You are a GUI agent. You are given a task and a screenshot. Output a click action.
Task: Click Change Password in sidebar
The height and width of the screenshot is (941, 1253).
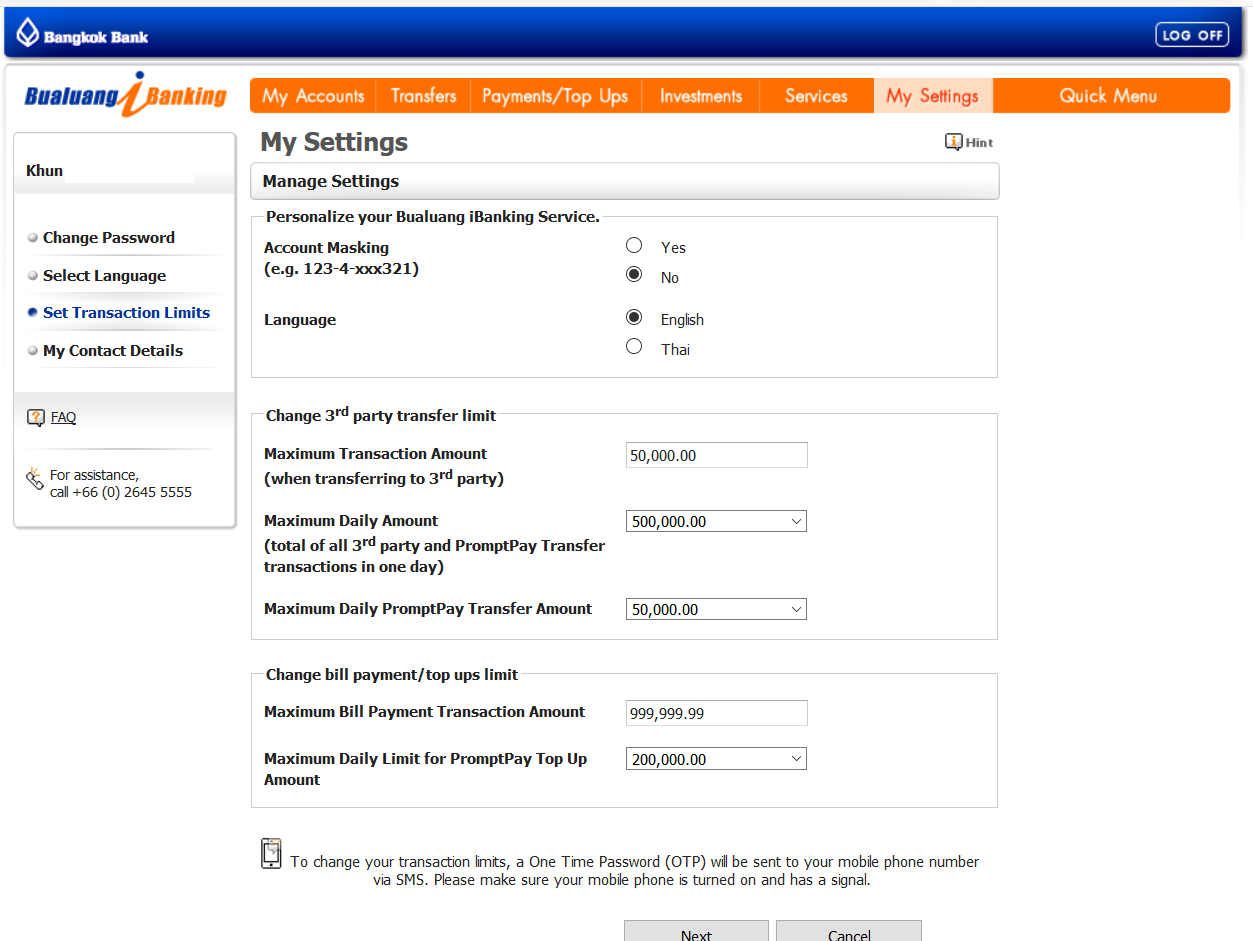[109, 238]
